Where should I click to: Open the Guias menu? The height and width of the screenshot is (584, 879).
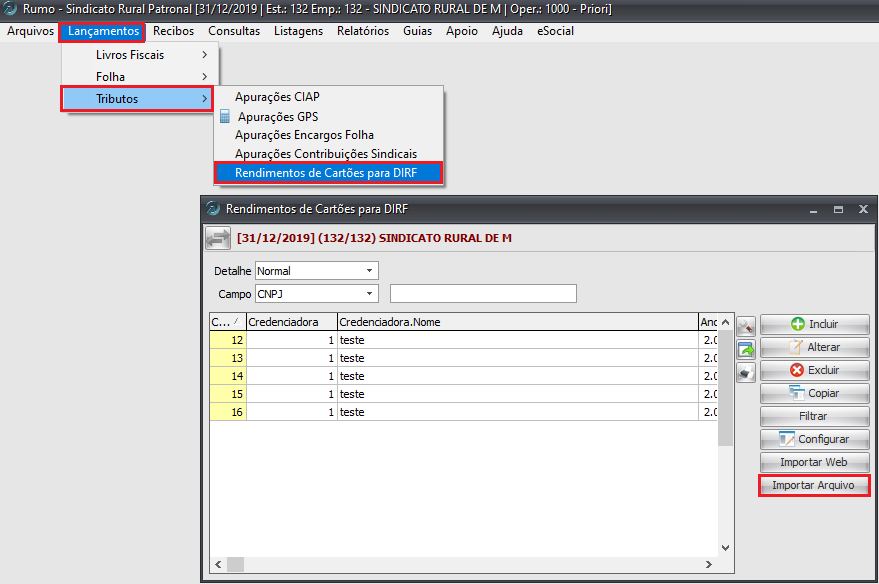(417, 31)
